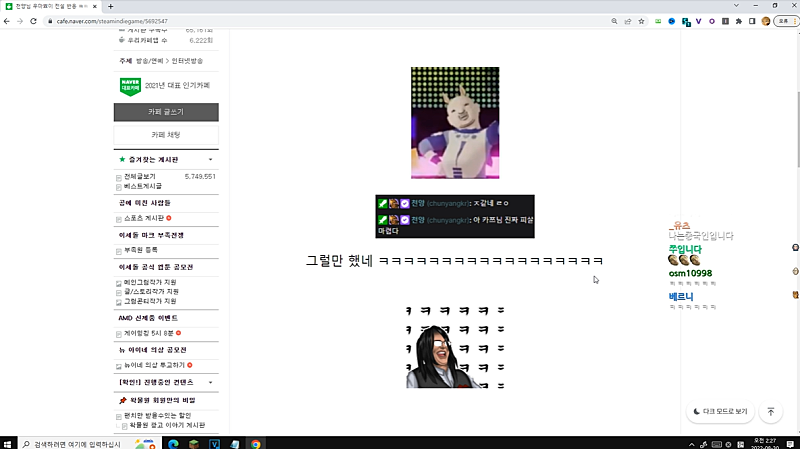The width and height of the screenshot is (800, 449).
Task: Open the taskbar notification center
Action: click(790, 444)
